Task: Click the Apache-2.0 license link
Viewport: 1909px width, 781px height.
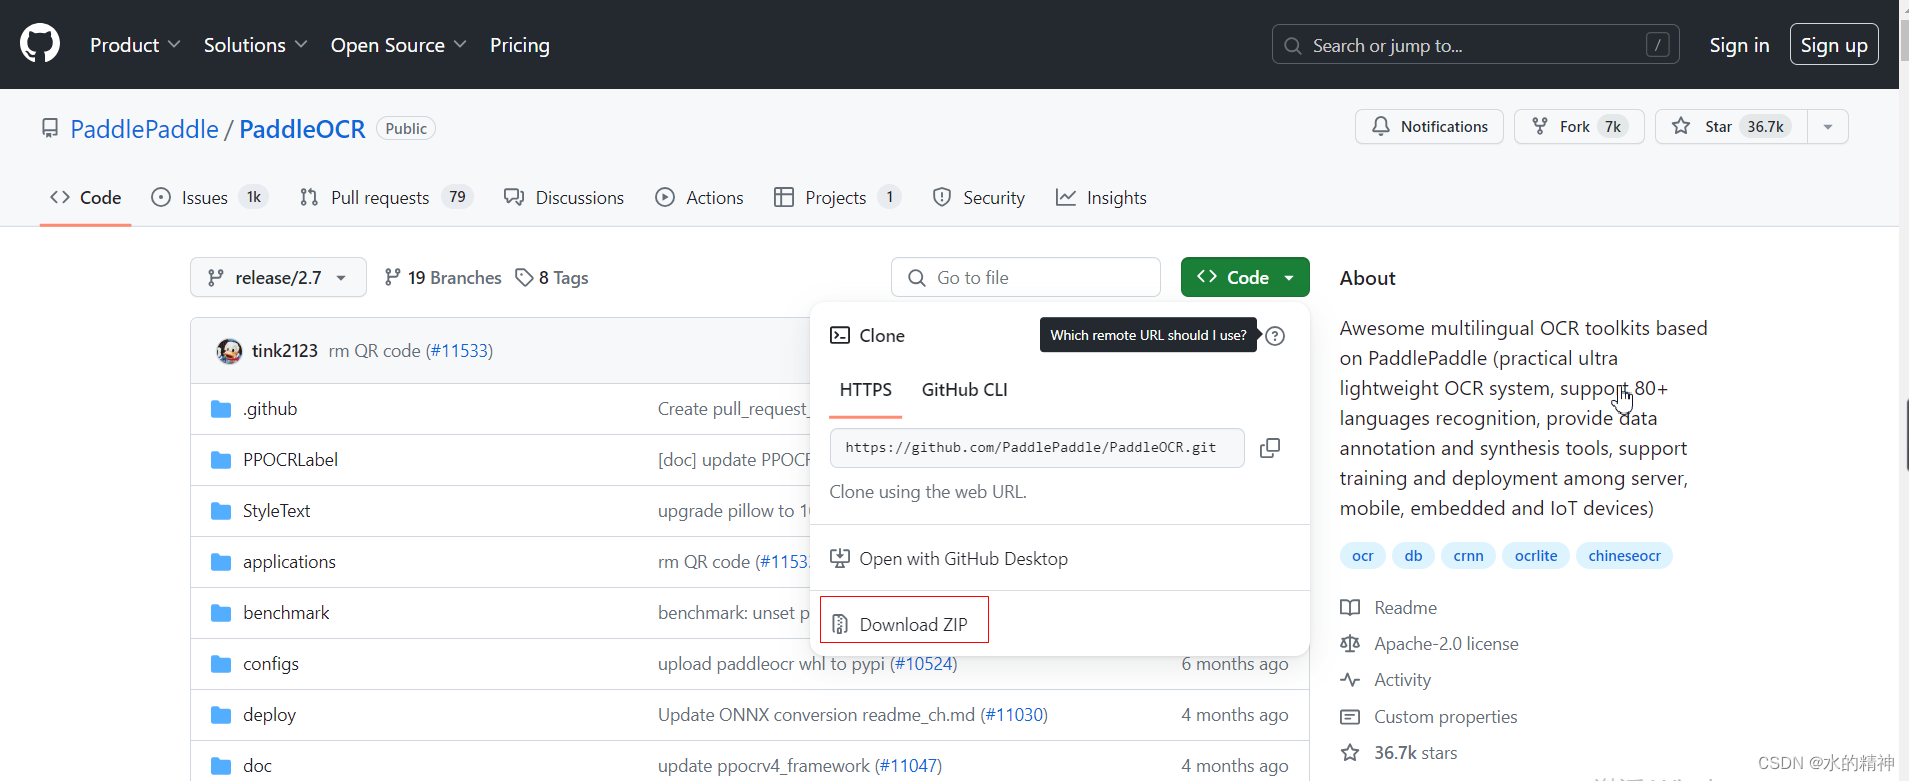Action: (1446, 644)
